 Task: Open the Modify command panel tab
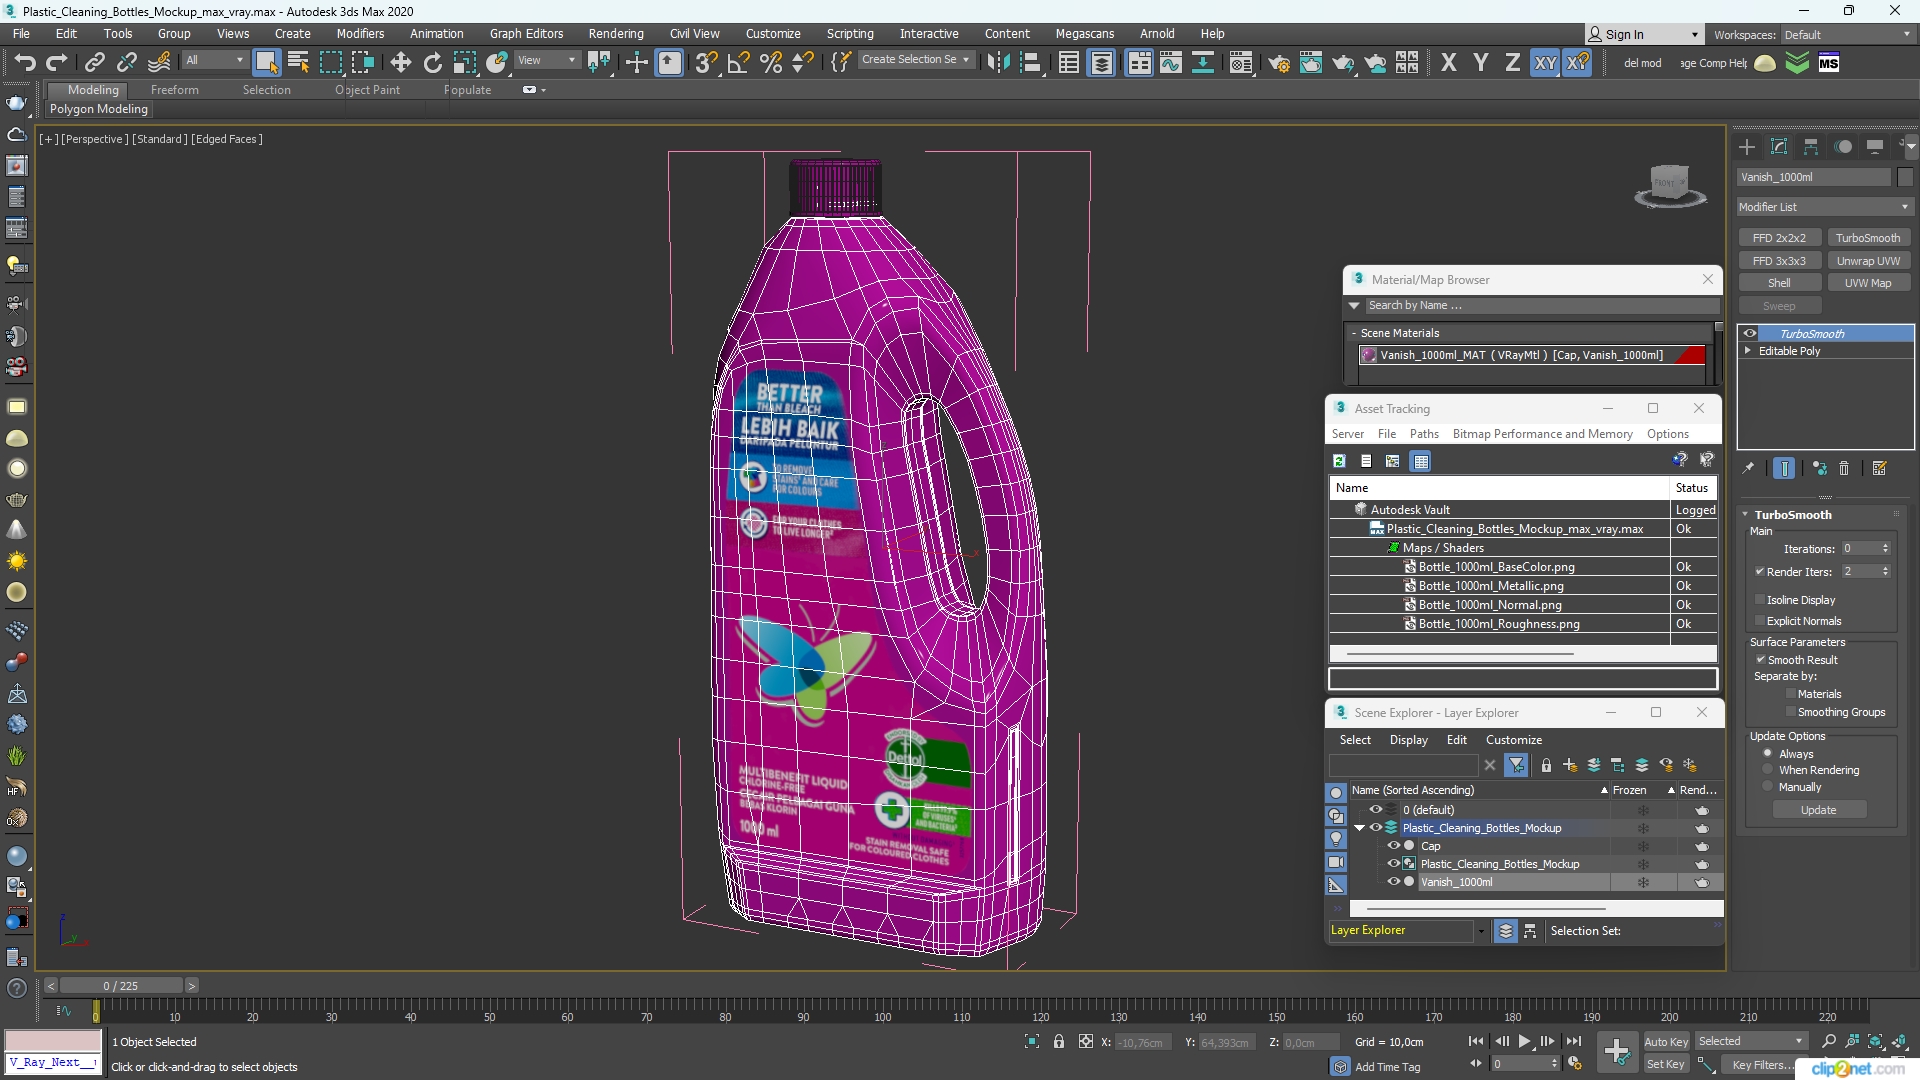pyautogui.click(x=1779, y=147)
